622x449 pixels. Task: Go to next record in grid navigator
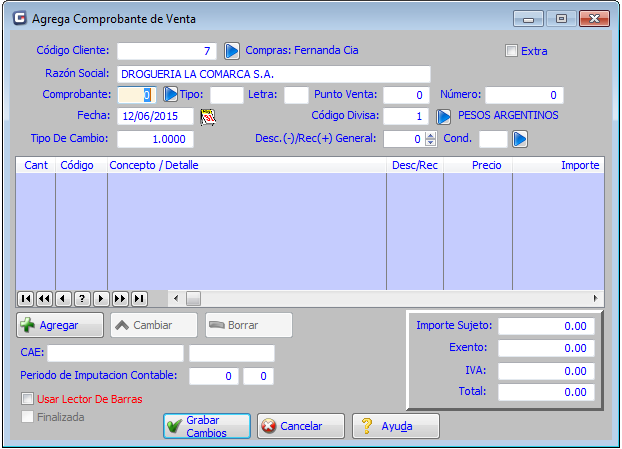101,298
